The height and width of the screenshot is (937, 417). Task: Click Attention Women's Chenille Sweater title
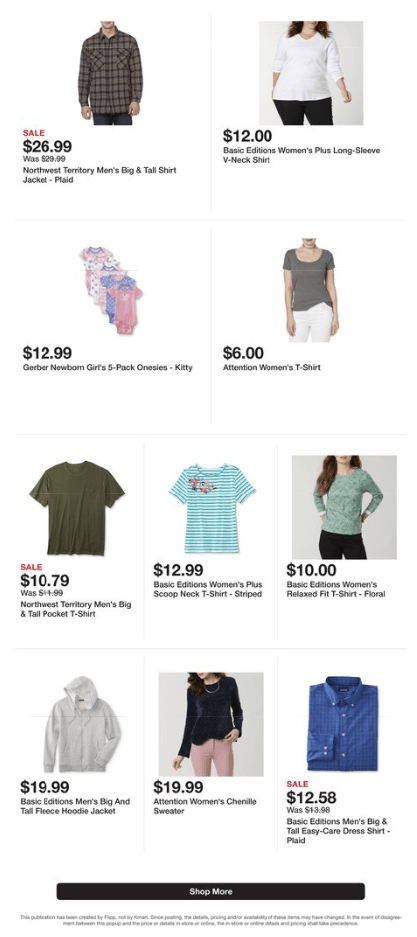205,806
